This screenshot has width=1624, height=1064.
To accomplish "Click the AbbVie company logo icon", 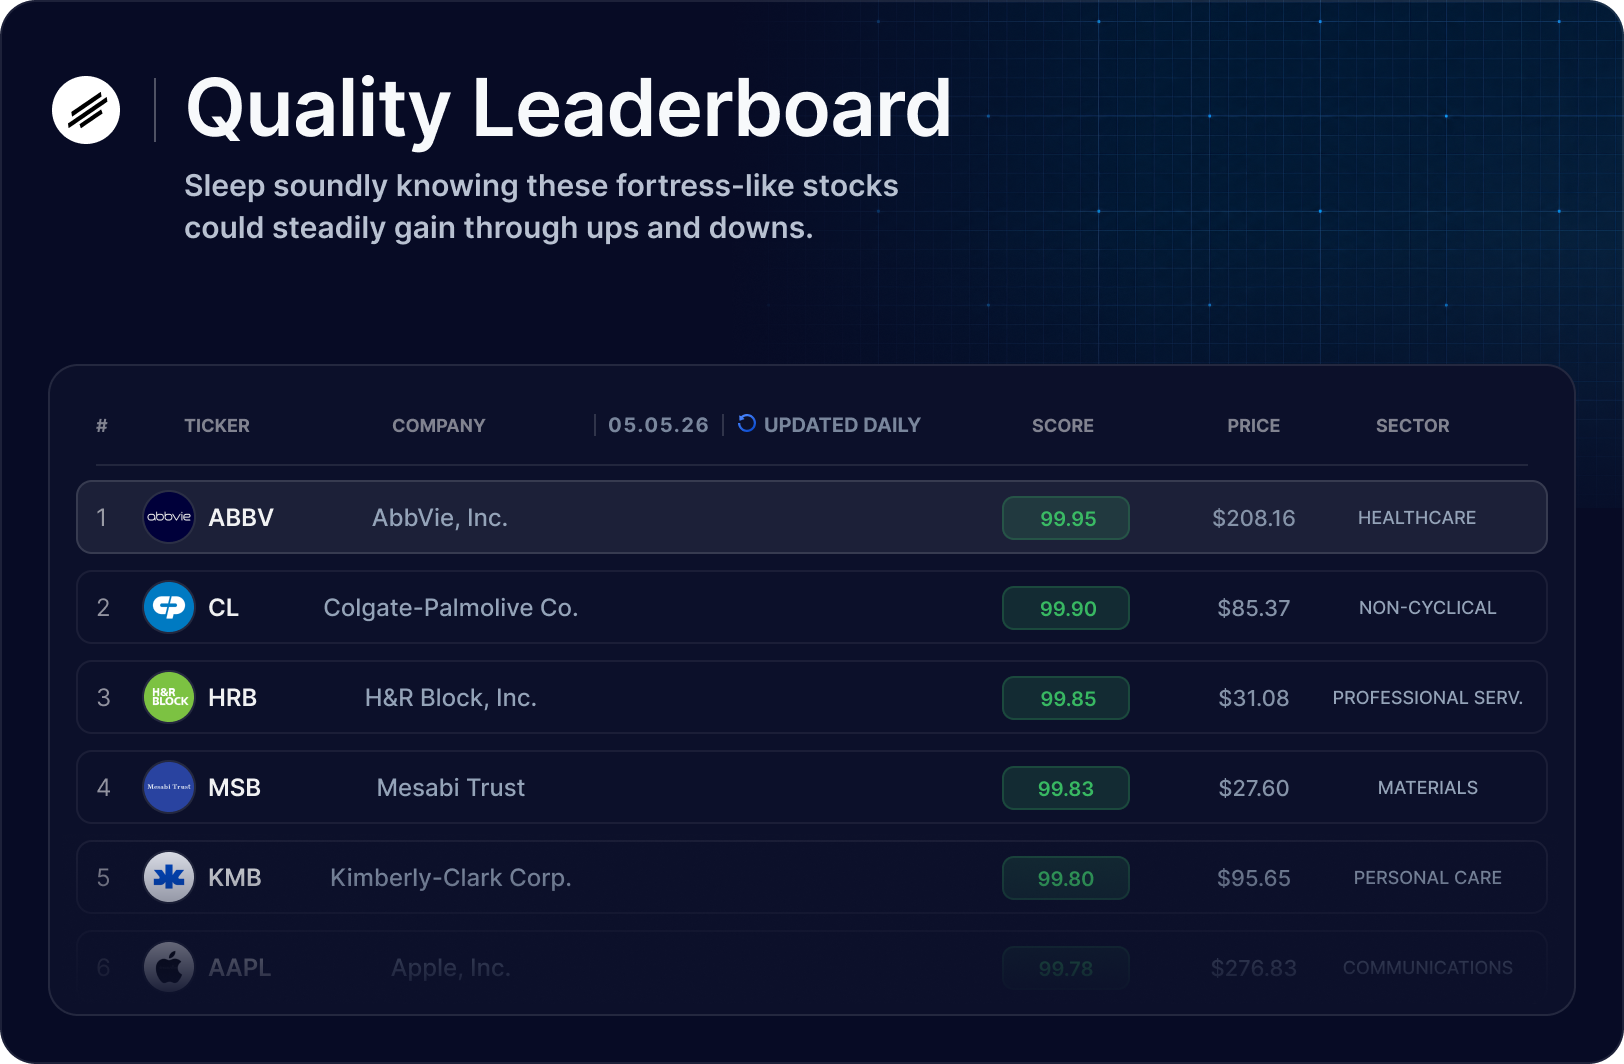I will 169,517.
